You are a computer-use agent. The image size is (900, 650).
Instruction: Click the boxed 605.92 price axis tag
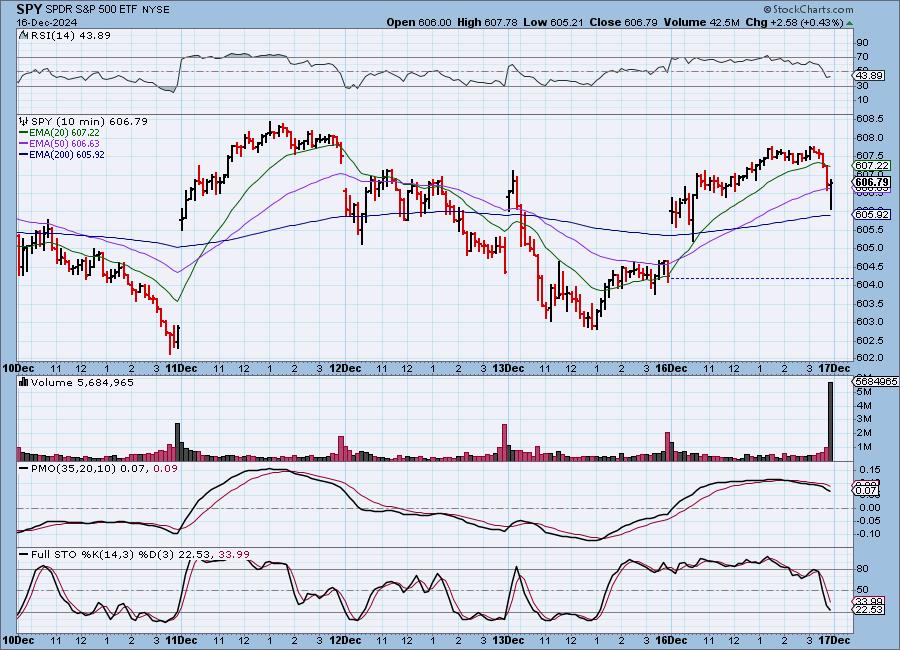pyautogui.click(x=872, y=214)
